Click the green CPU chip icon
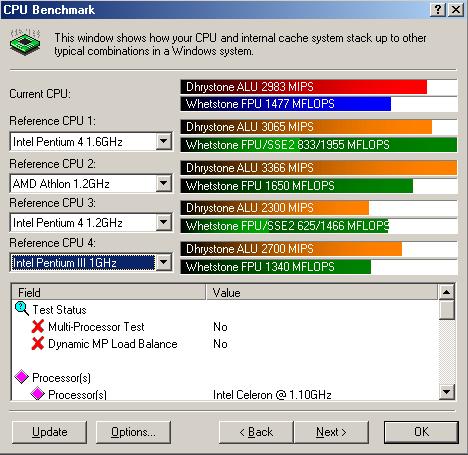 click(x=25, y=42)
